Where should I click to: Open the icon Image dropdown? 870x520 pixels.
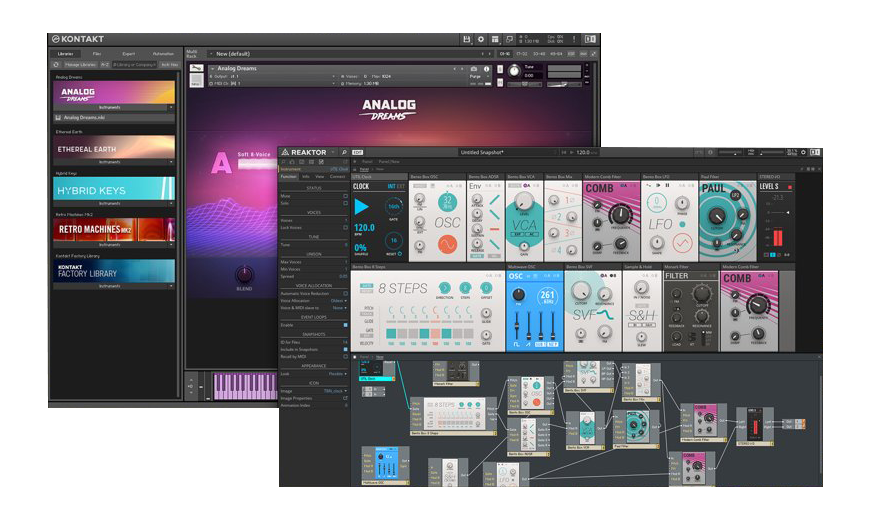336,391
